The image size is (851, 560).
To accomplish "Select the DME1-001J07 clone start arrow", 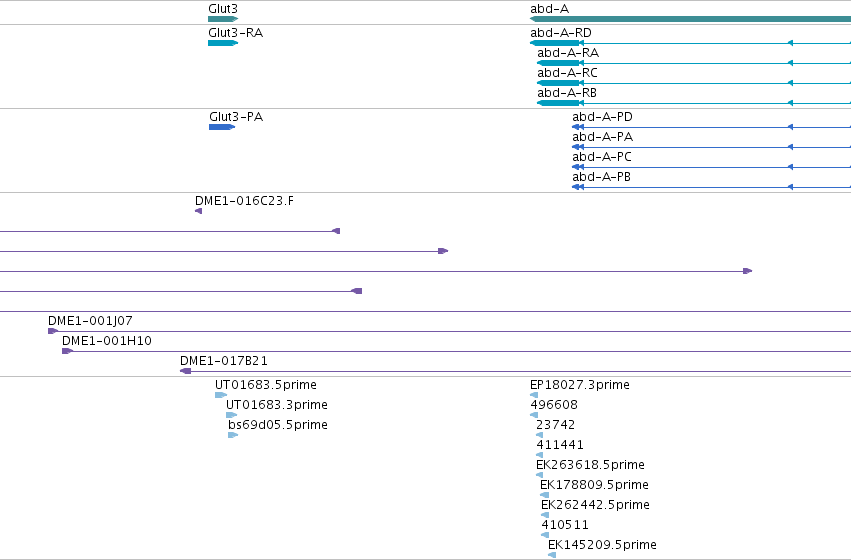I will tap(53, 331).
